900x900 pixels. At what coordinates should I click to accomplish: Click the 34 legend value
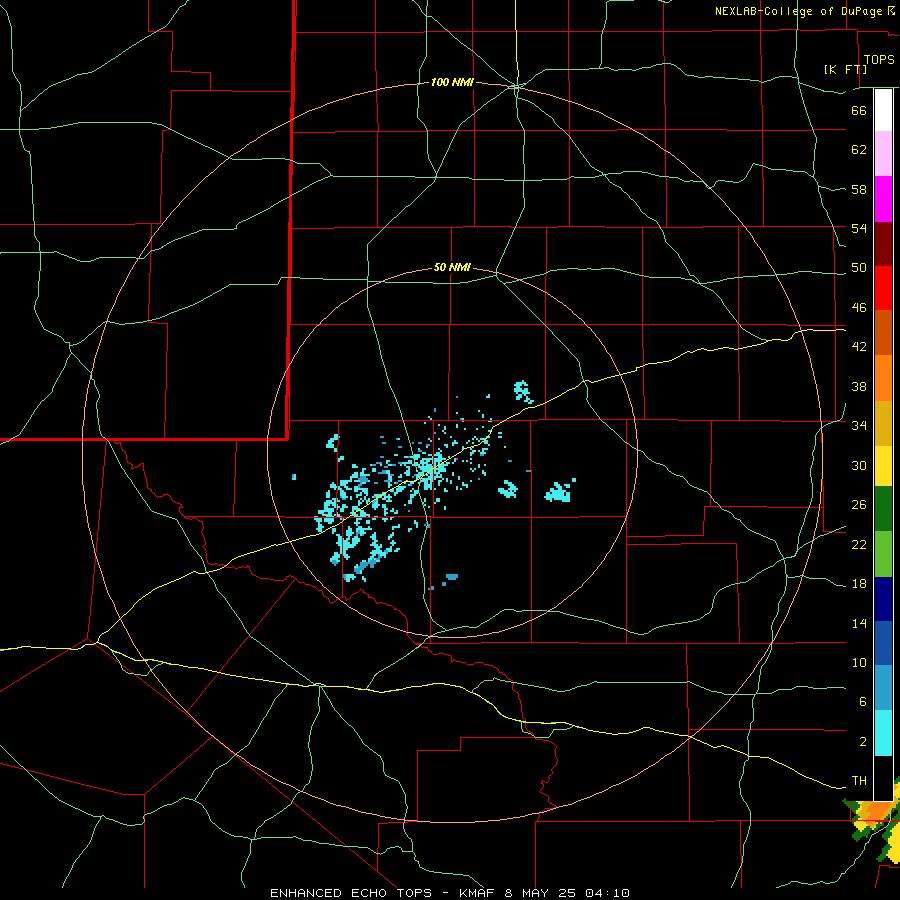[x=859, y=426]
